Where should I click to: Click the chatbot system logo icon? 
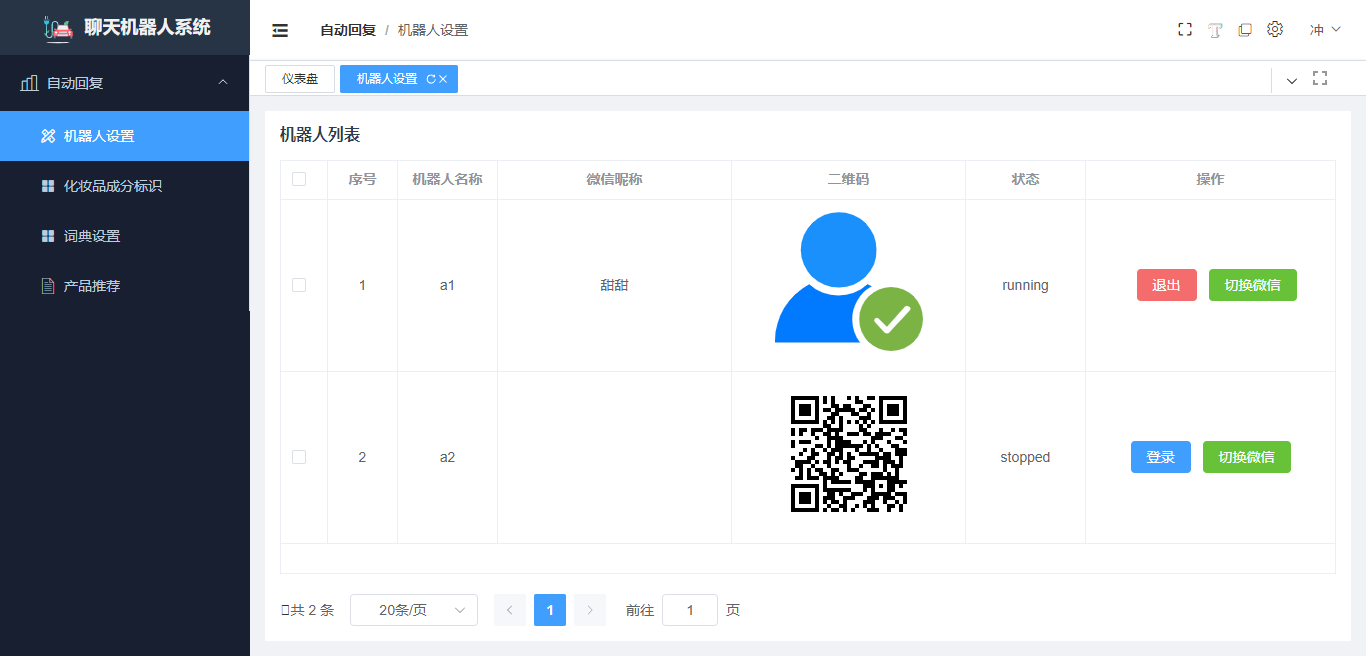point(59,28)
